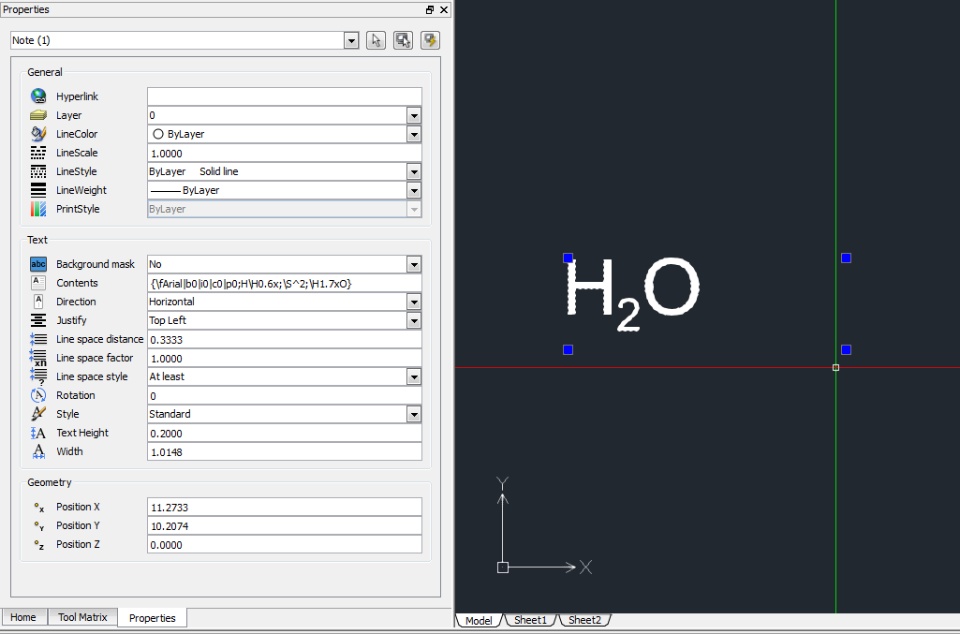
Task: Click the bottom-left blue grip of the note
Action: (568, 350)
